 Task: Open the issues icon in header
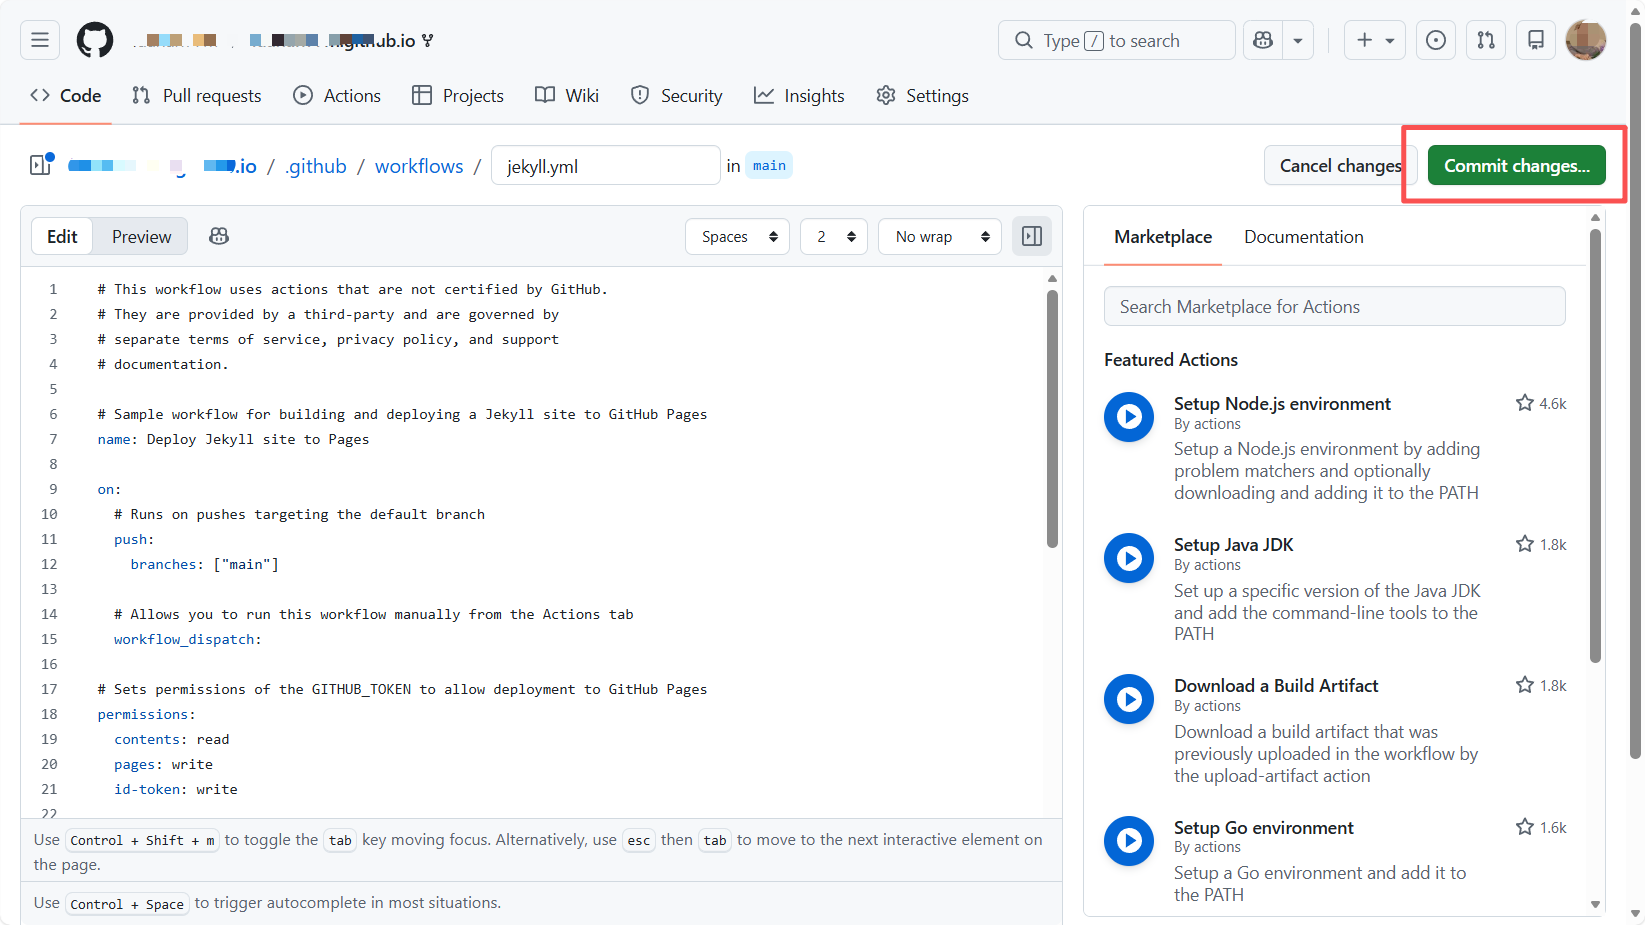(x=1435, y=40)
